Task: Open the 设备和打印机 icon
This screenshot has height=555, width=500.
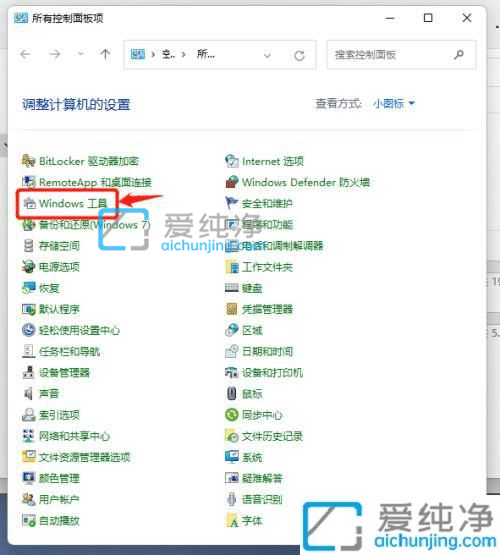Action: coord(232,373)
